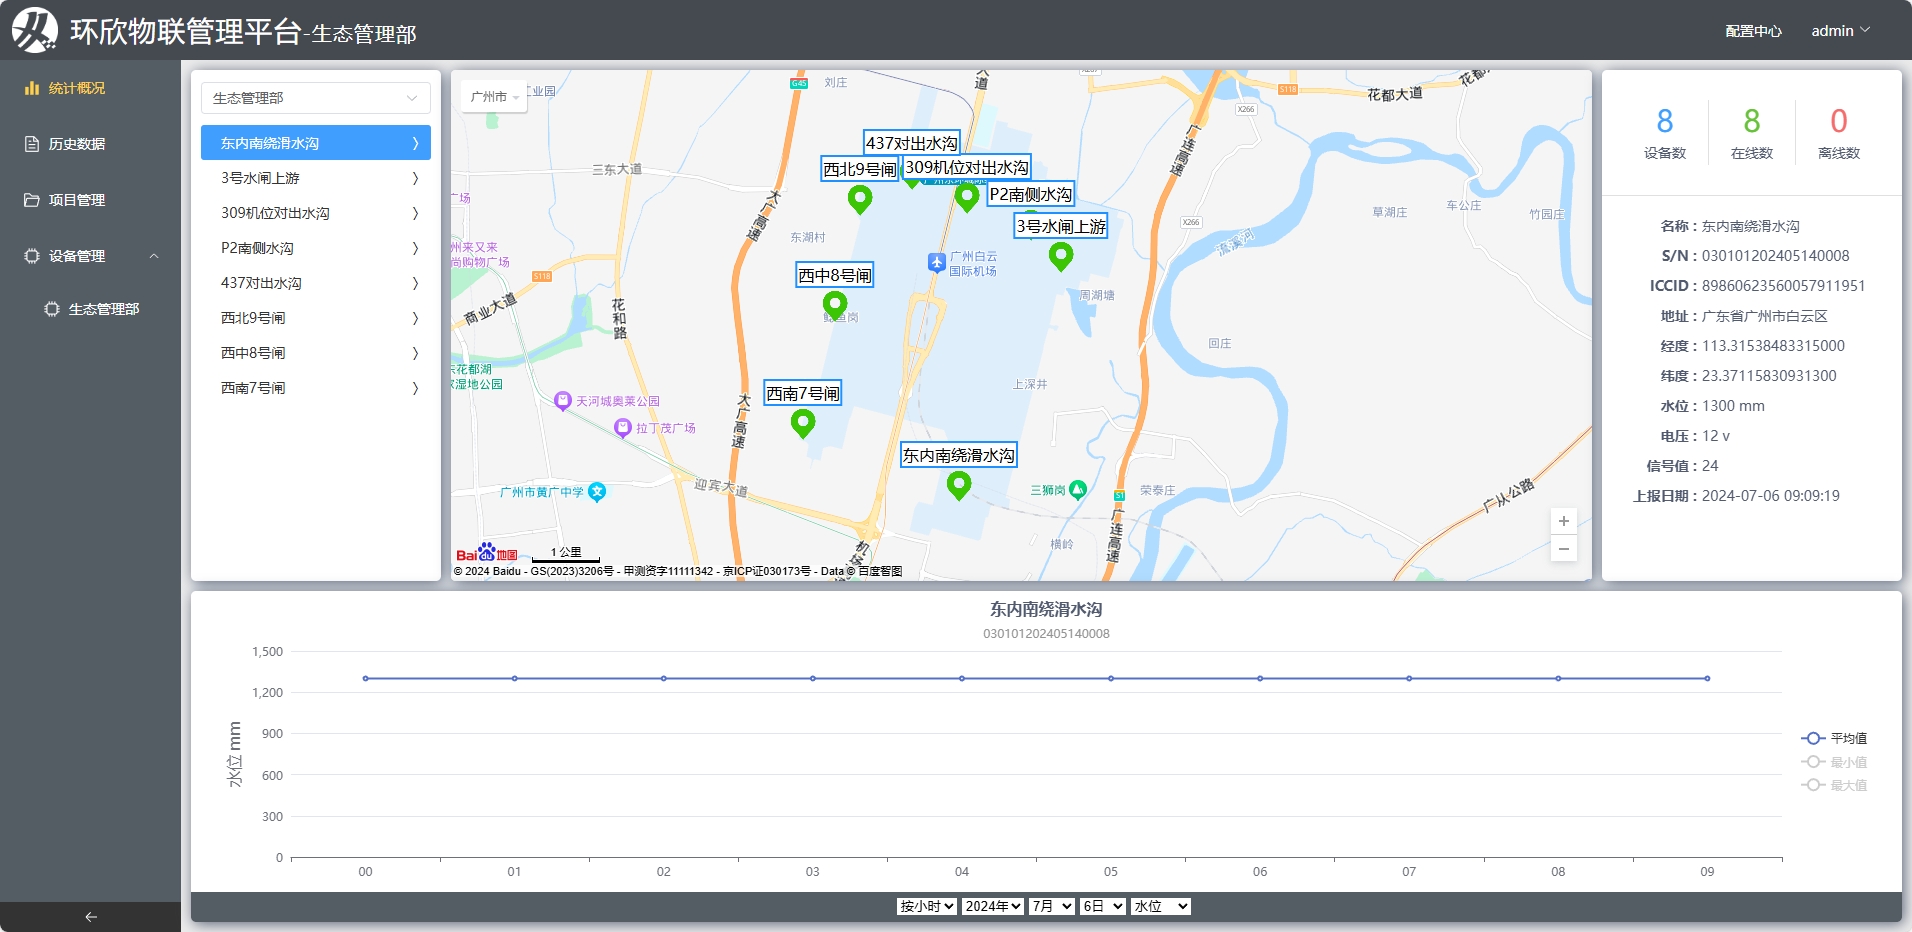
Task: Open the 生态管理部 department dropdown
Action: [x=316, y=98]
